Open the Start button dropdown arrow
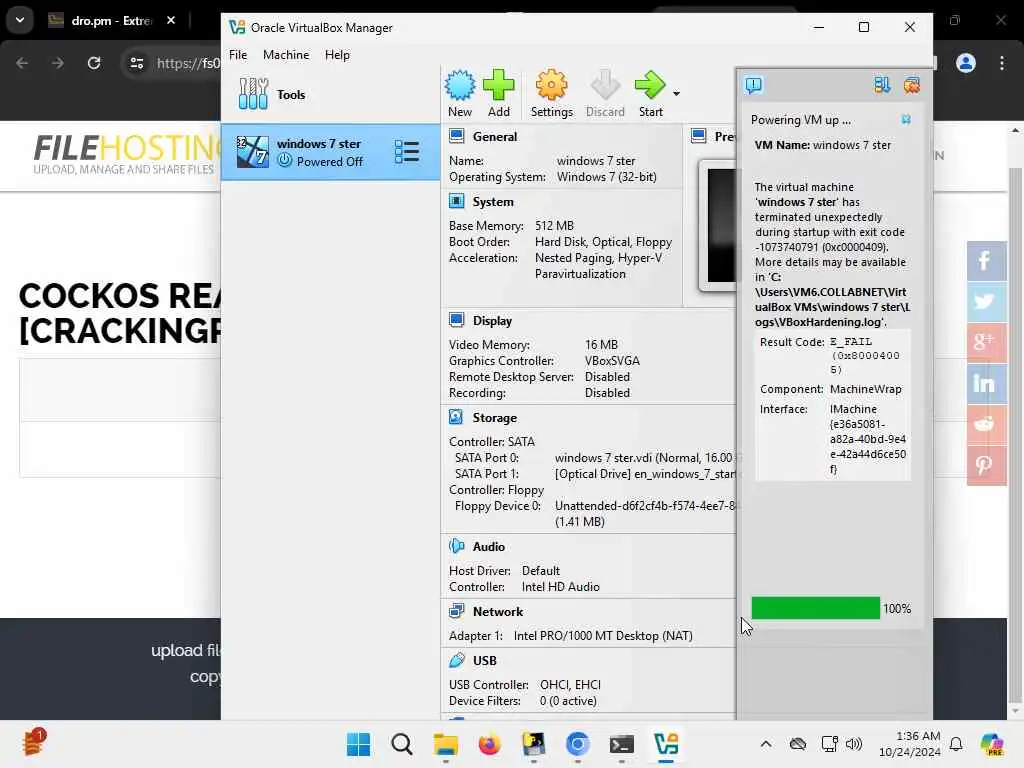Image resolution: width=1024 pixels, height=768 pixels. [x=677, y=94]
